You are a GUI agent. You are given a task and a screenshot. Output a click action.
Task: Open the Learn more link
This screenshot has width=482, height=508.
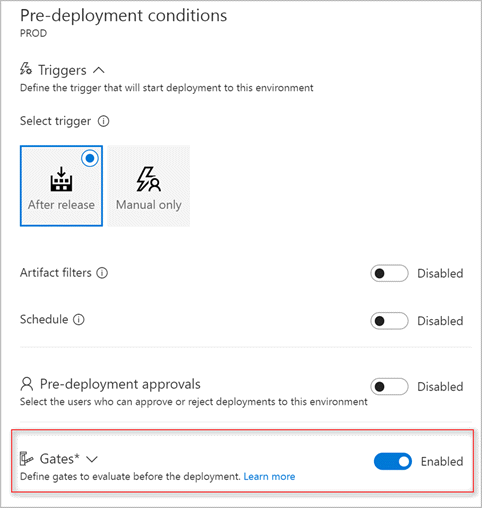click(x=269, y=477)
